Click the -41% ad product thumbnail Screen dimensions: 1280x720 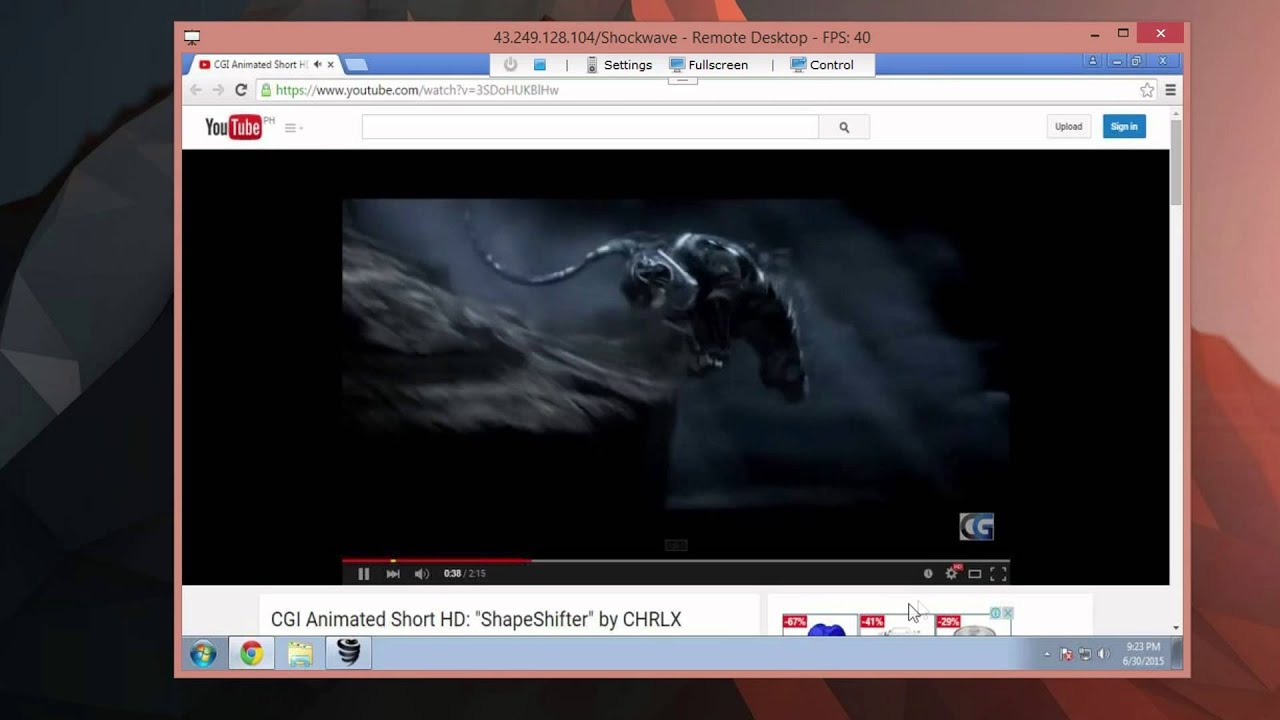[x=897, y=625]
